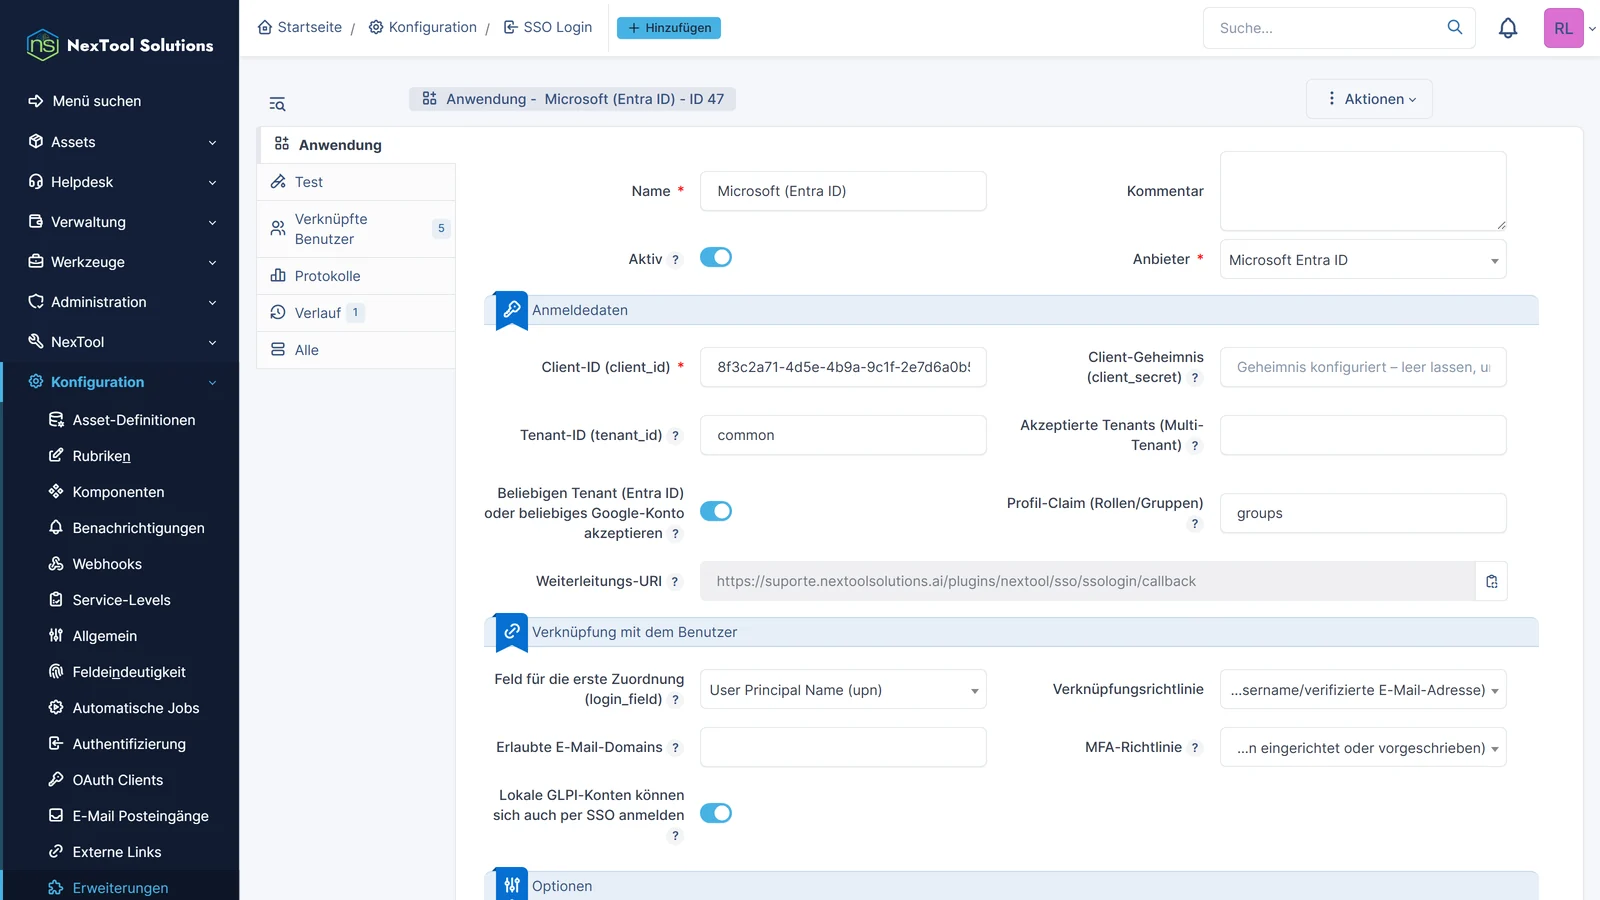Toggle accept any tenant switch
The width and height of the screenshot is (1600, 900).
[x=716, y=511]
